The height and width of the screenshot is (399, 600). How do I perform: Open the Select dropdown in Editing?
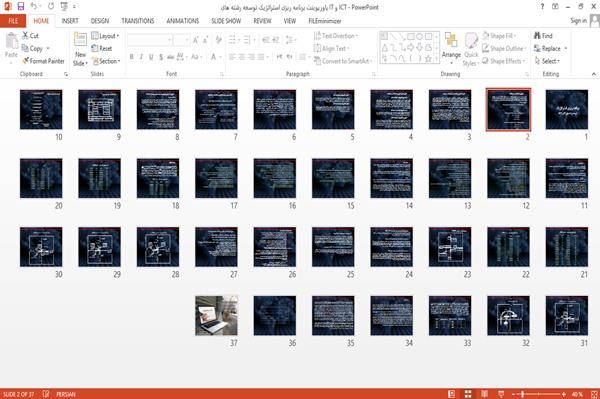[x=547, y=61]
